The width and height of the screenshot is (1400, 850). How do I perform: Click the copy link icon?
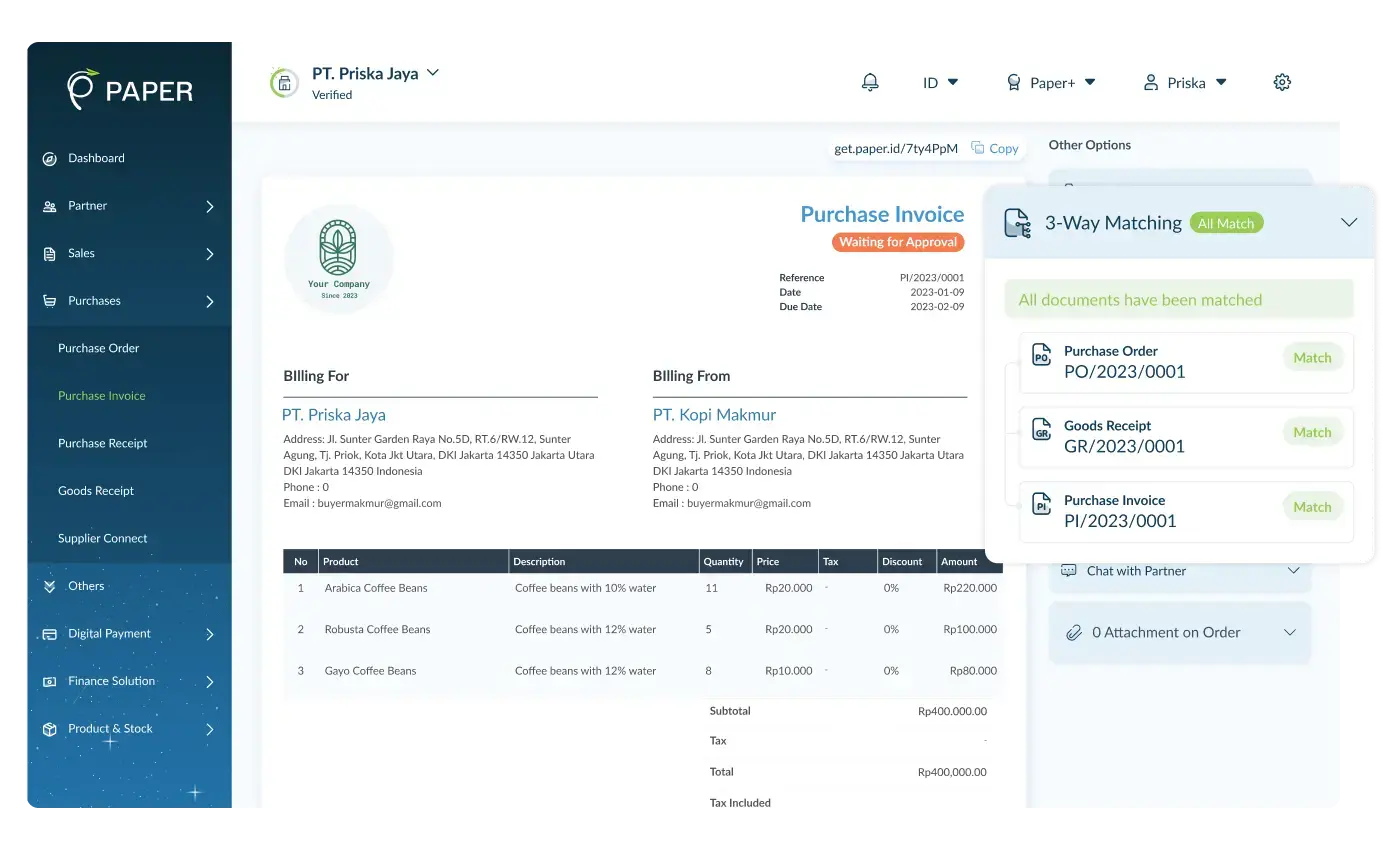pos(978,148)
